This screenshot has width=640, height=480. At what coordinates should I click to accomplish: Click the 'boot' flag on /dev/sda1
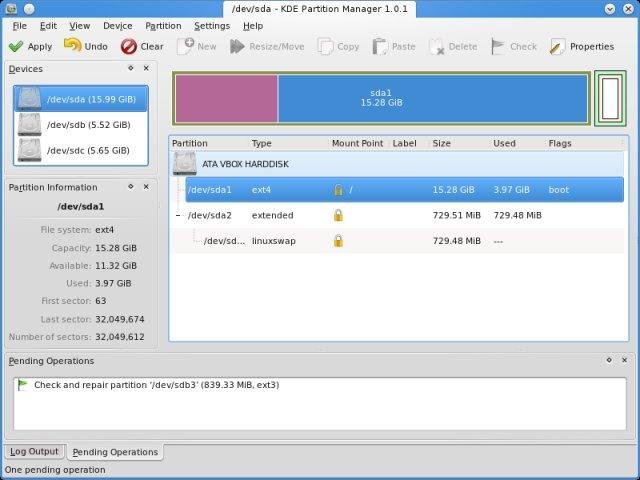(x=559, y=190)
